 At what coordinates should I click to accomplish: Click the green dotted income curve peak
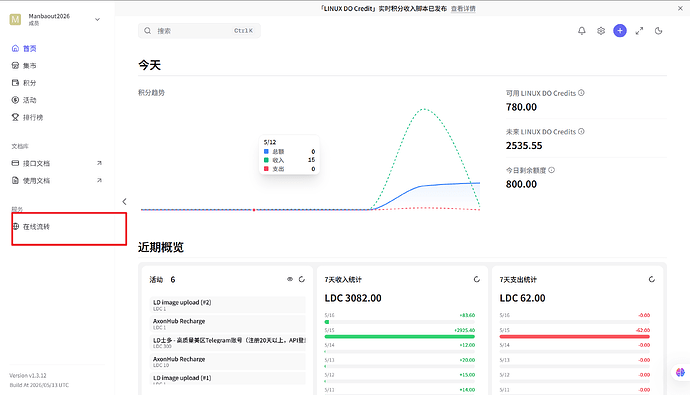424,109
